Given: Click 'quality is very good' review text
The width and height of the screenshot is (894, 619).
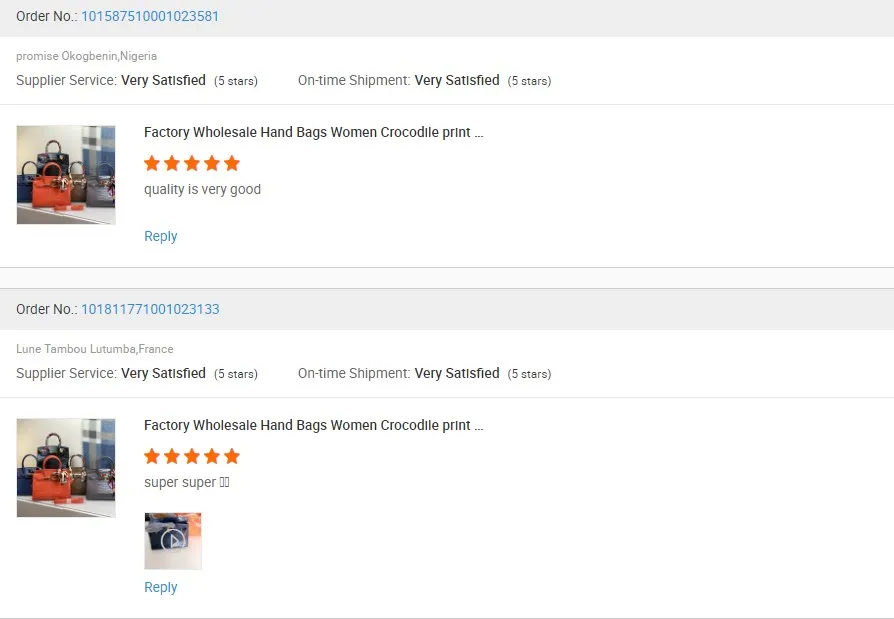Looking at the screenshot, I should (x=202, y=189).
